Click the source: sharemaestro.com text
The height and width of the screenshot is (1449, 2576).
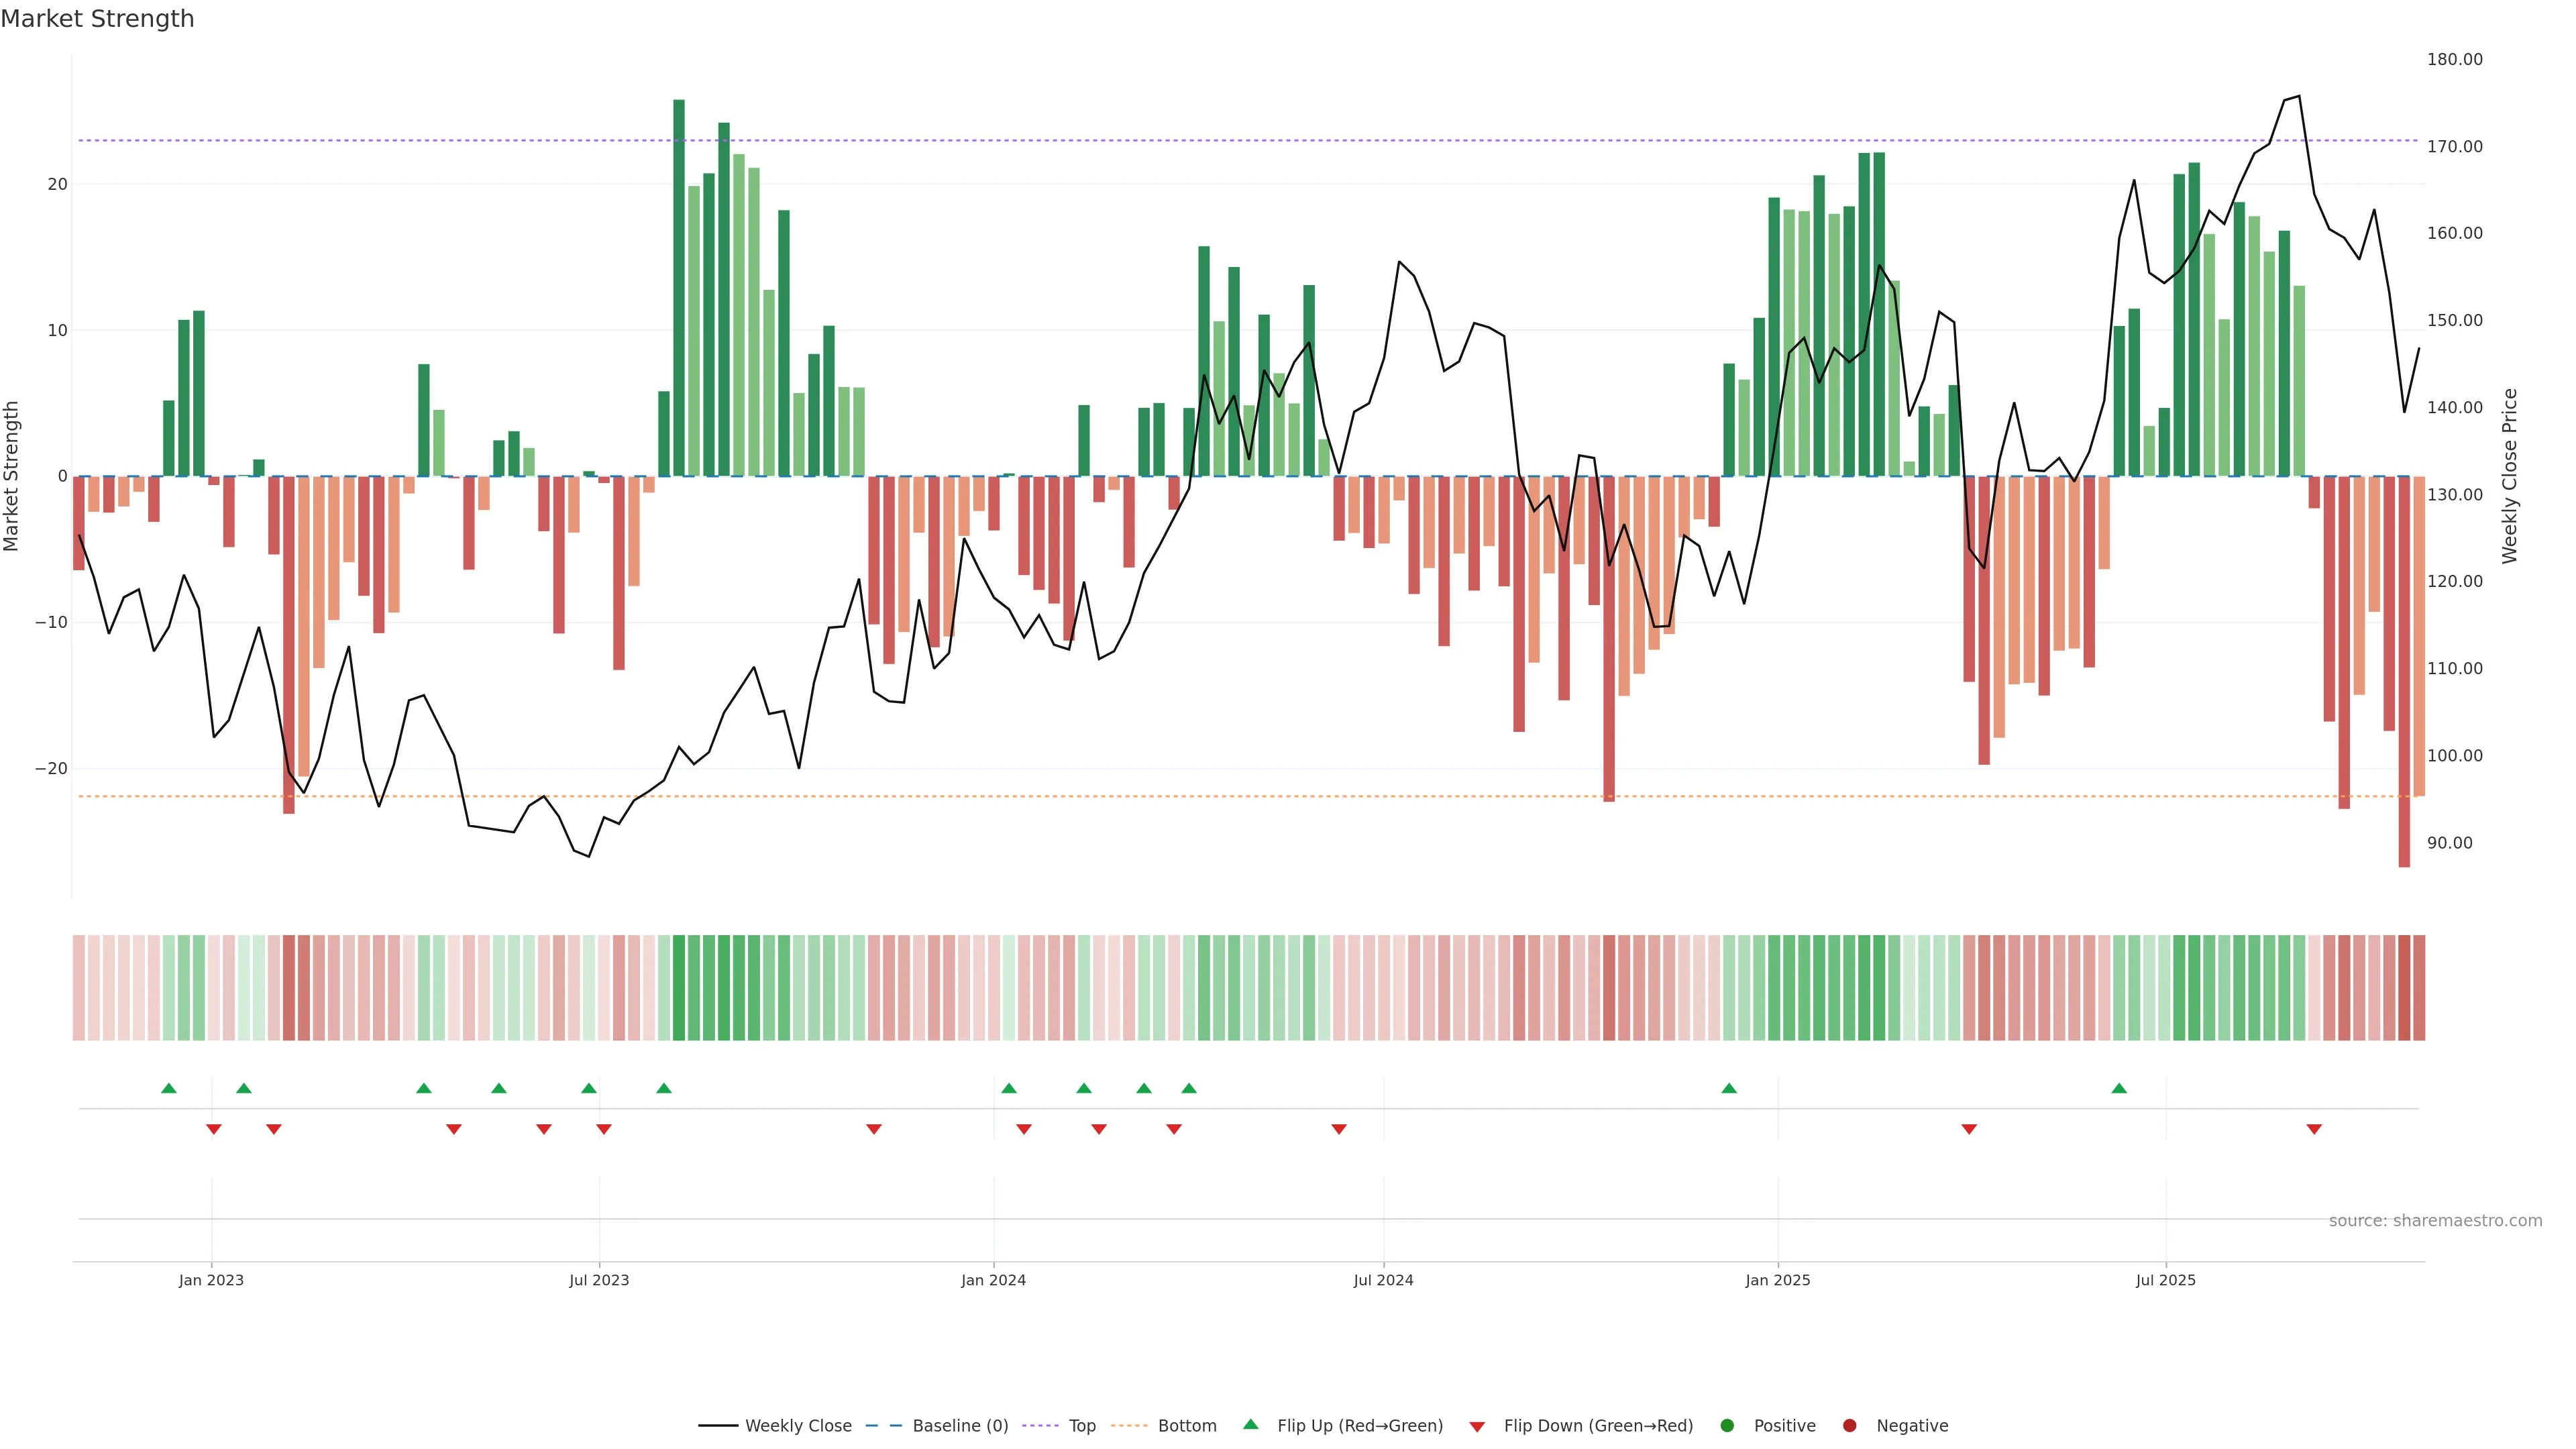click(x=2435, y=1221)
